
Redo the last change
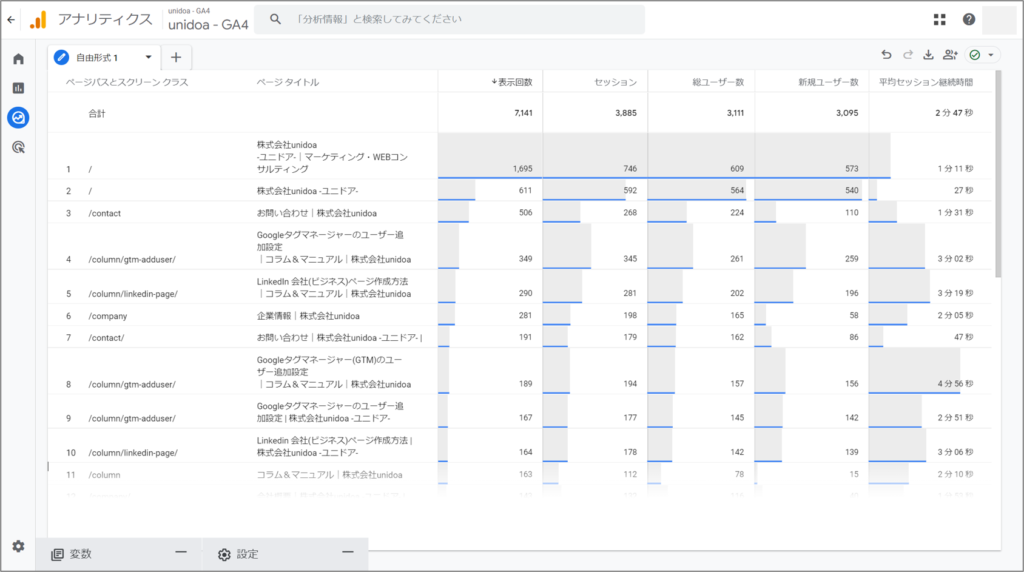[908, 55]
